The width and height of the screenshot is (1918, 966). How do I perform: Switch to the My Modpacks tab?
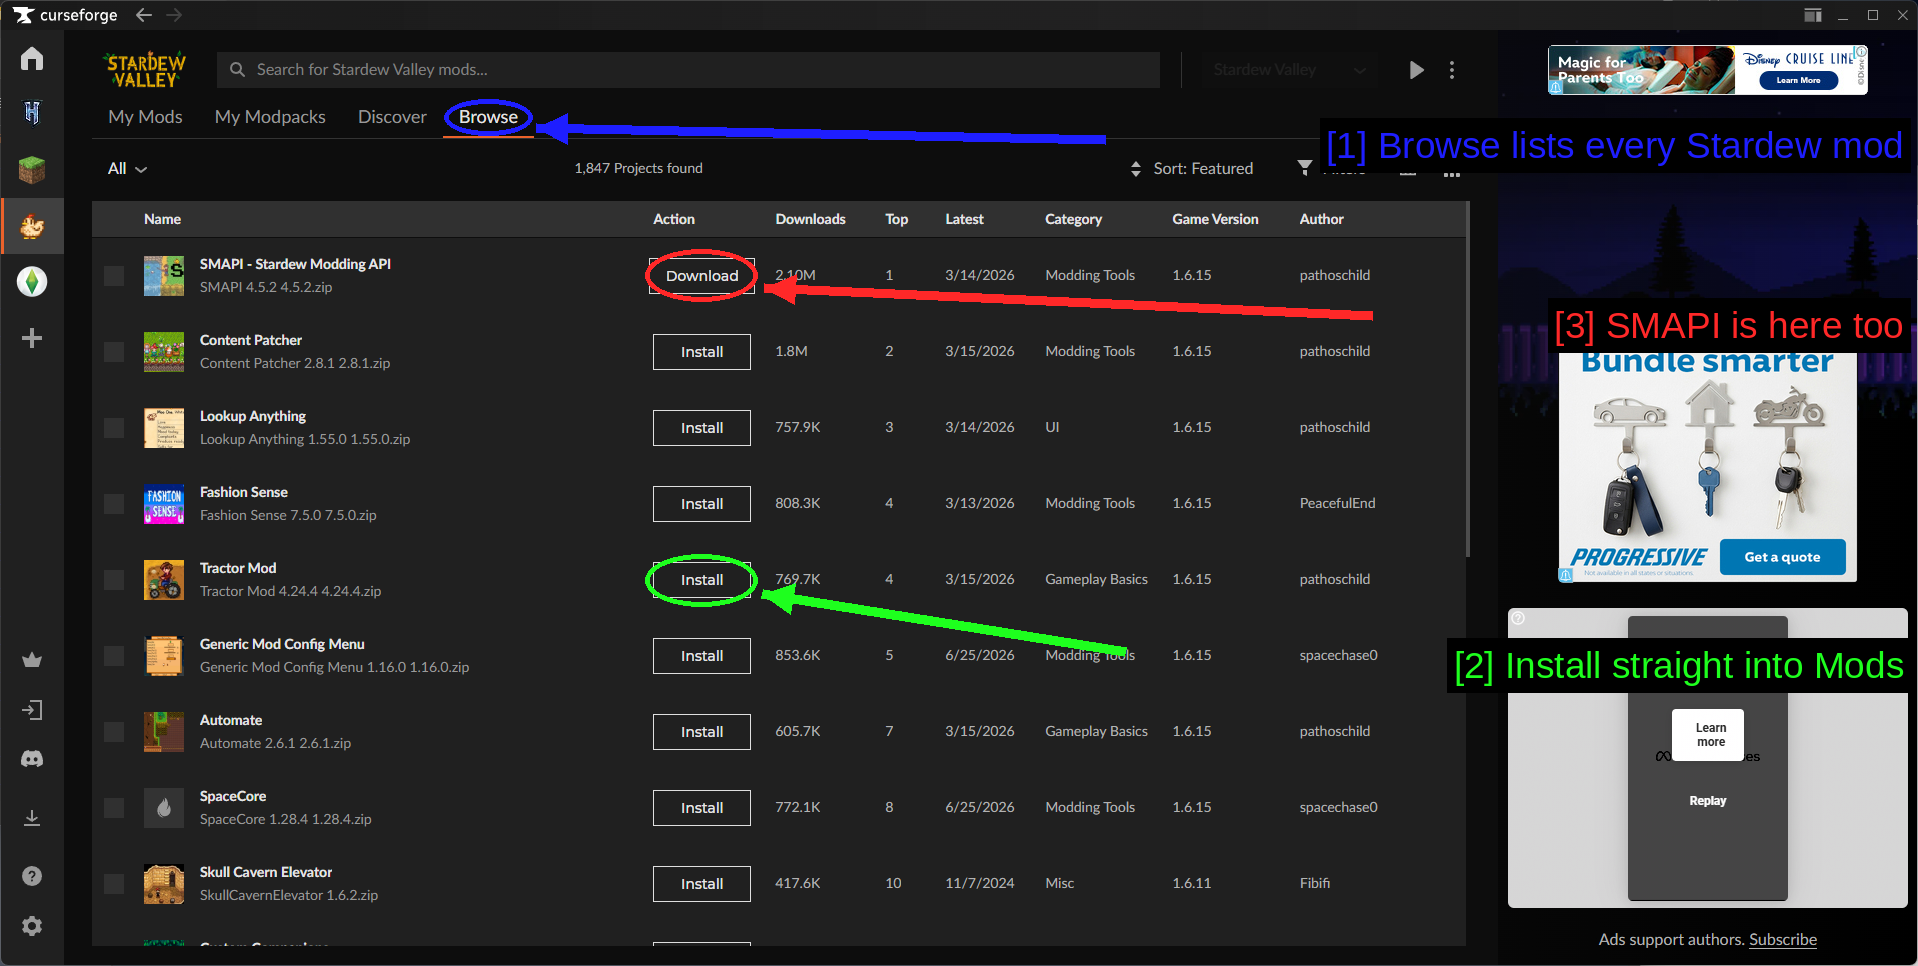270,117
